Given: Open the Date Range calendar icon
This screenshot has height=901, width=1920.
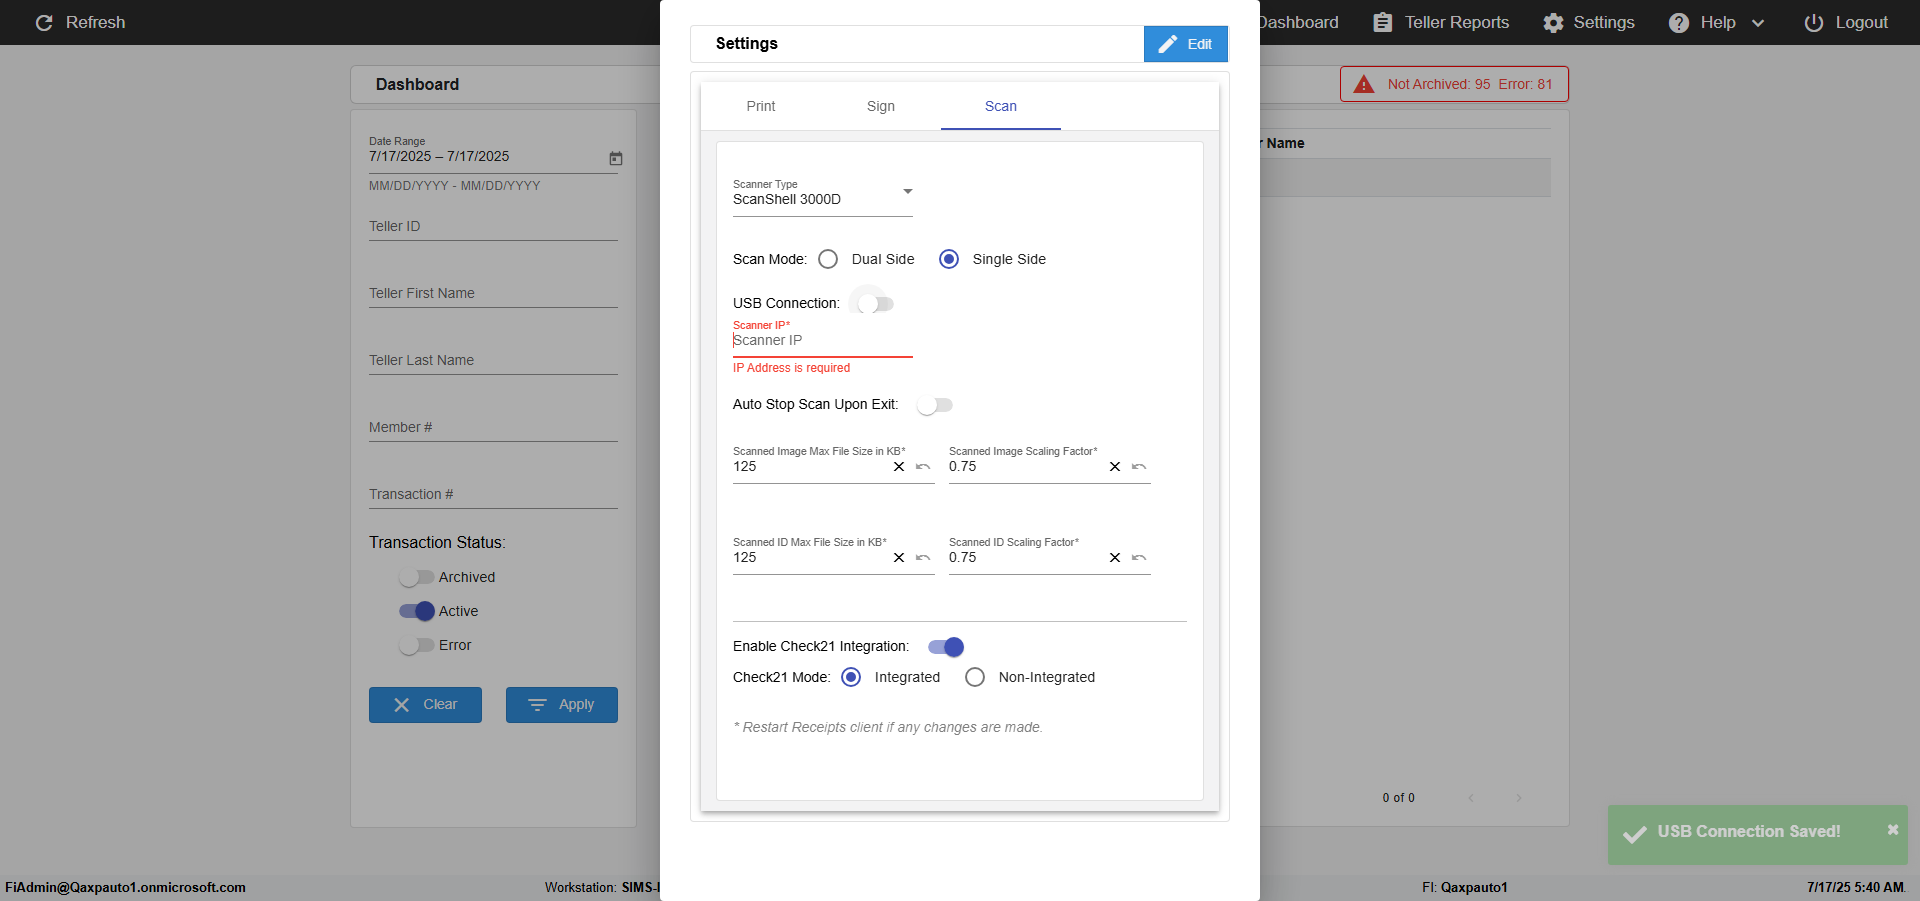Looking at the screenshot, I should (x=616, y=158).
